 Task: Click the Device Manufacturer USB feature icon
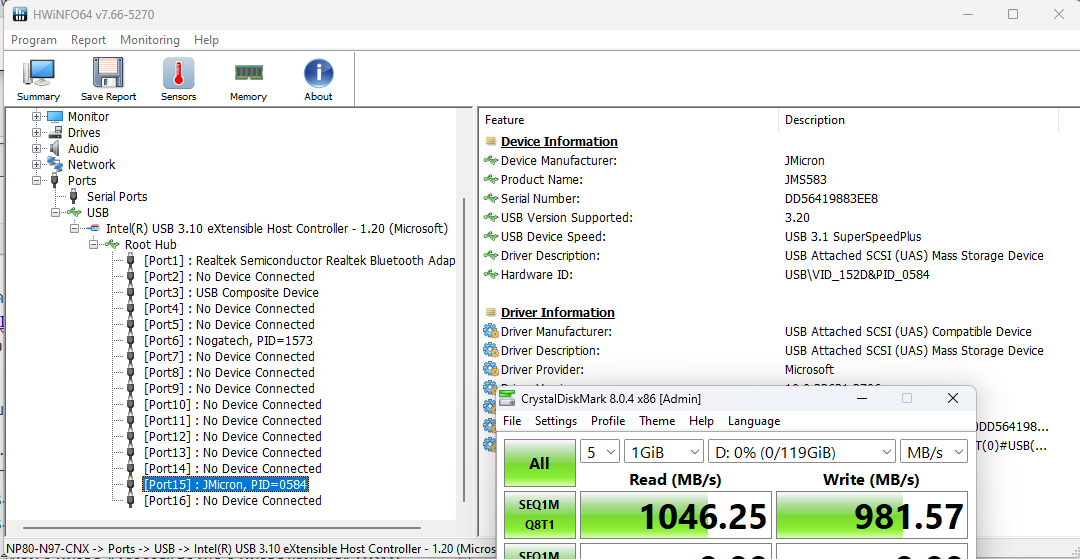(490, 160)
